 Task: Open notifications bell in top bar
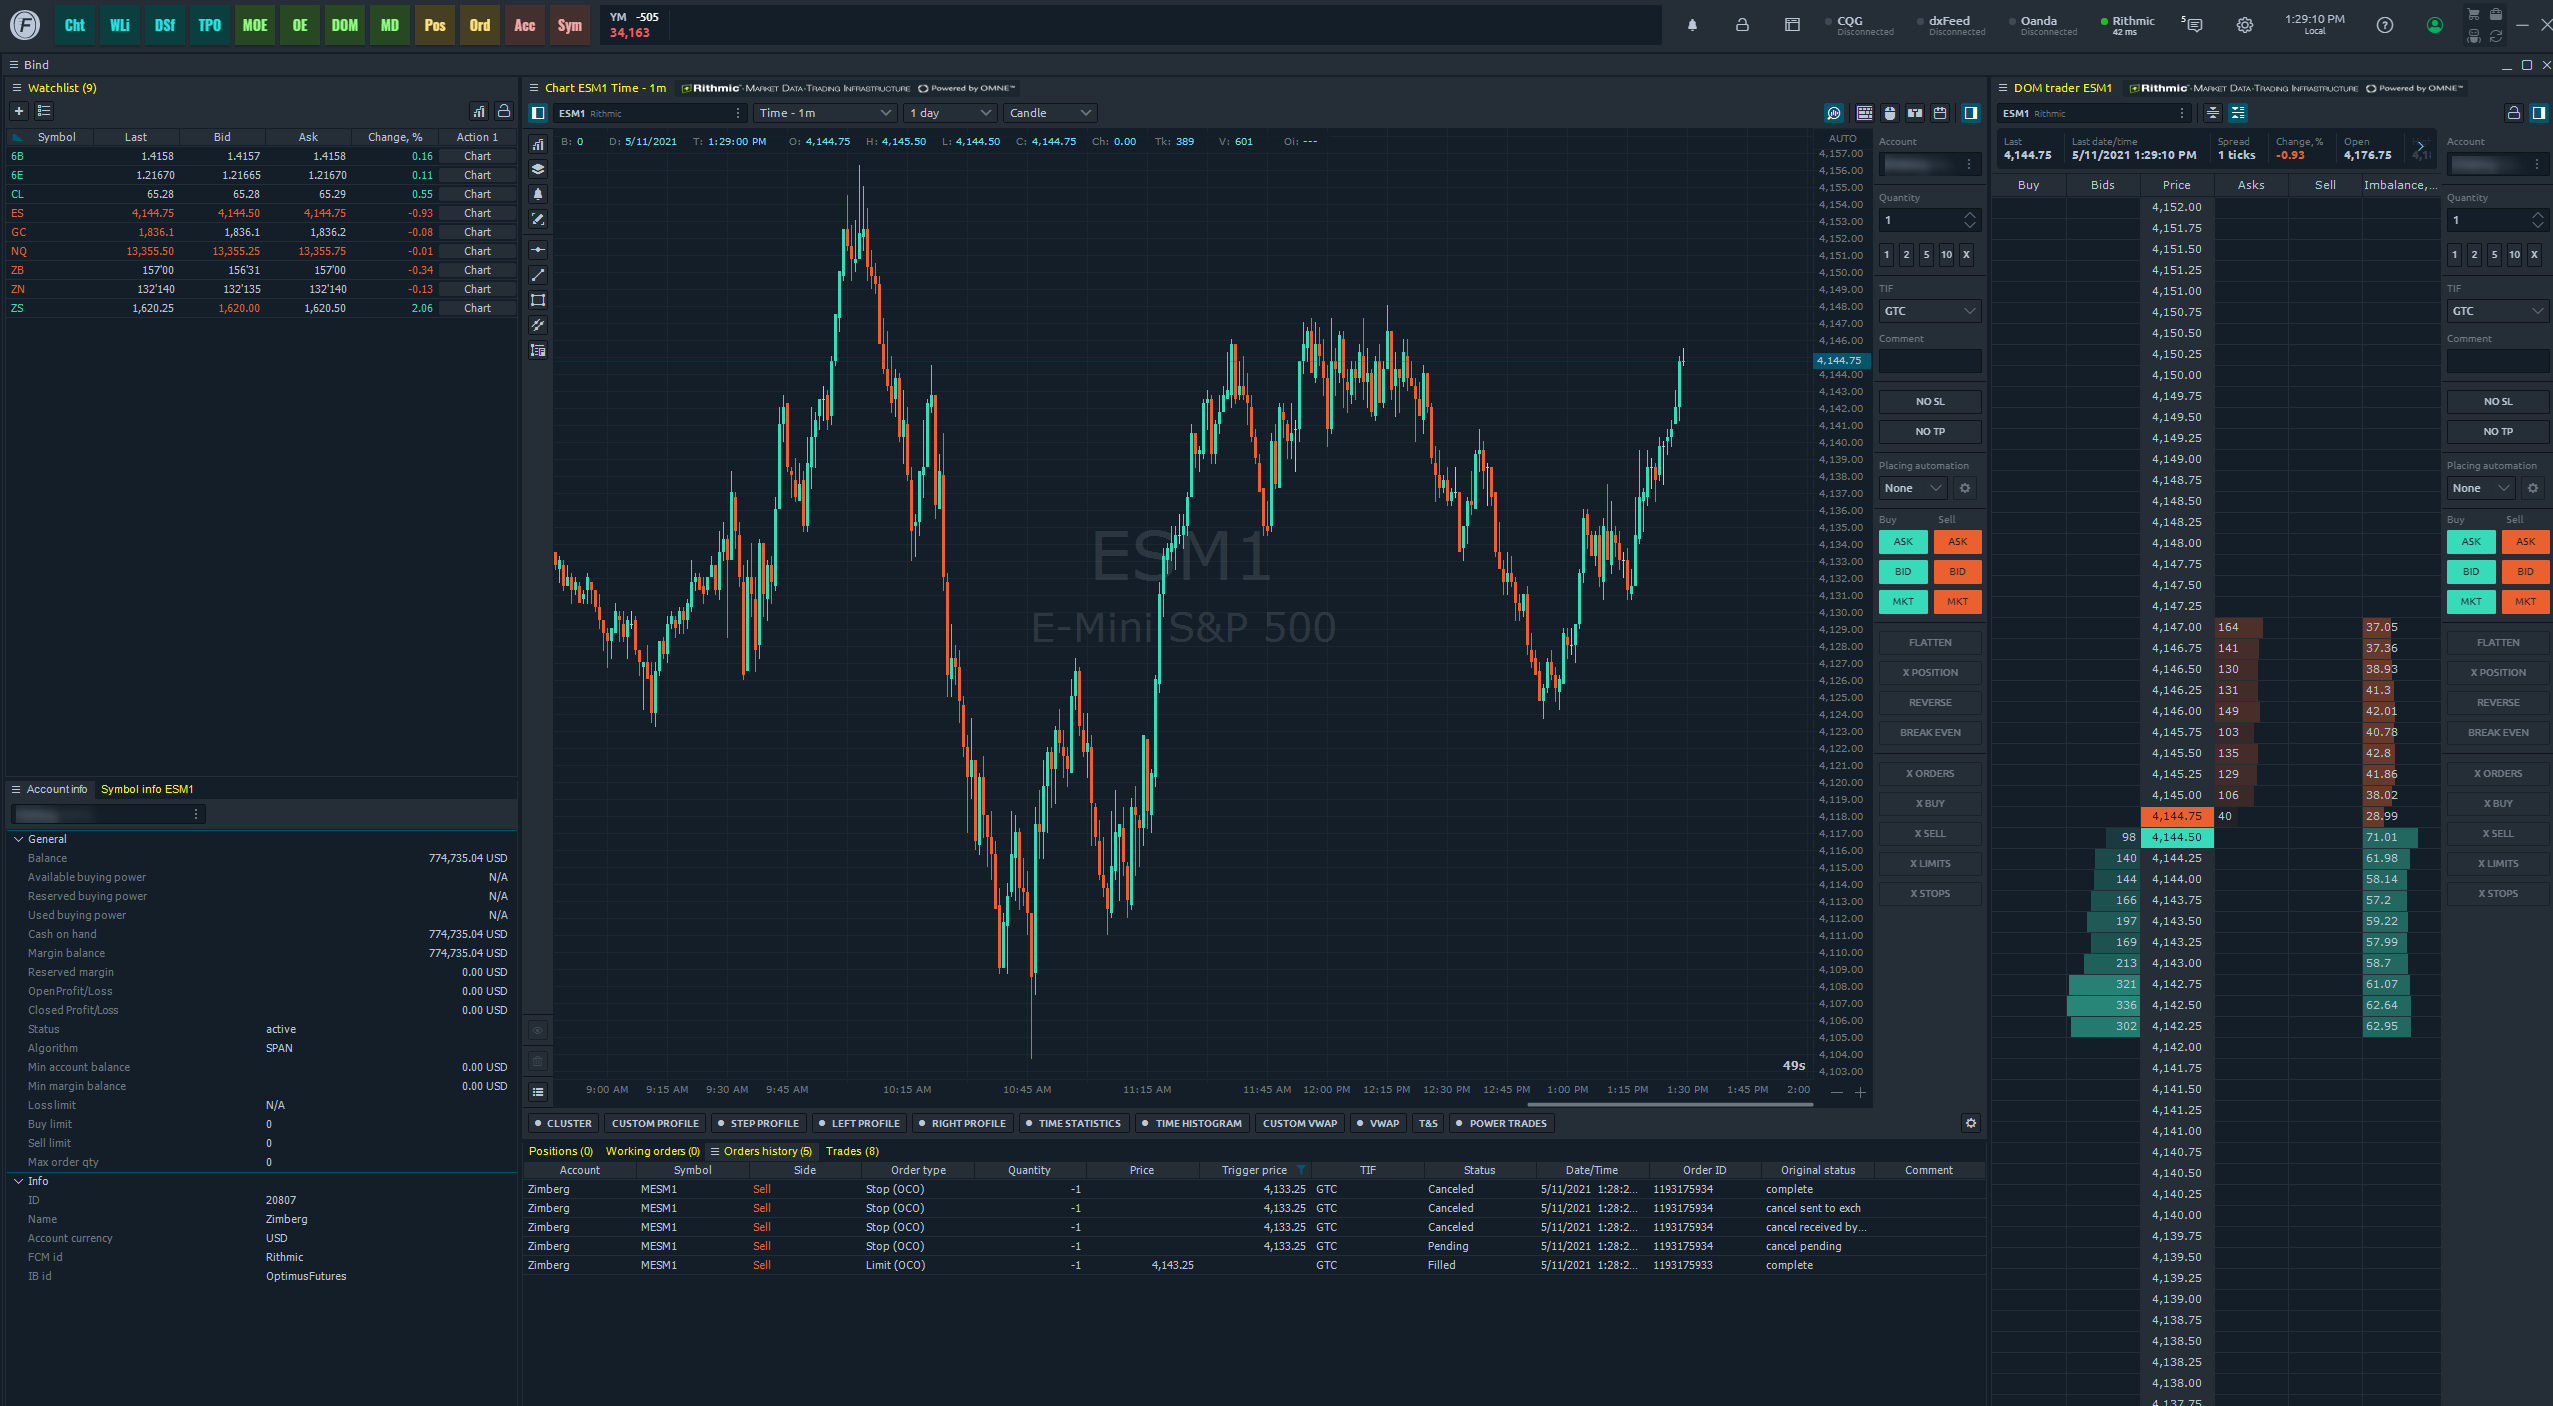coord(1692,25)
